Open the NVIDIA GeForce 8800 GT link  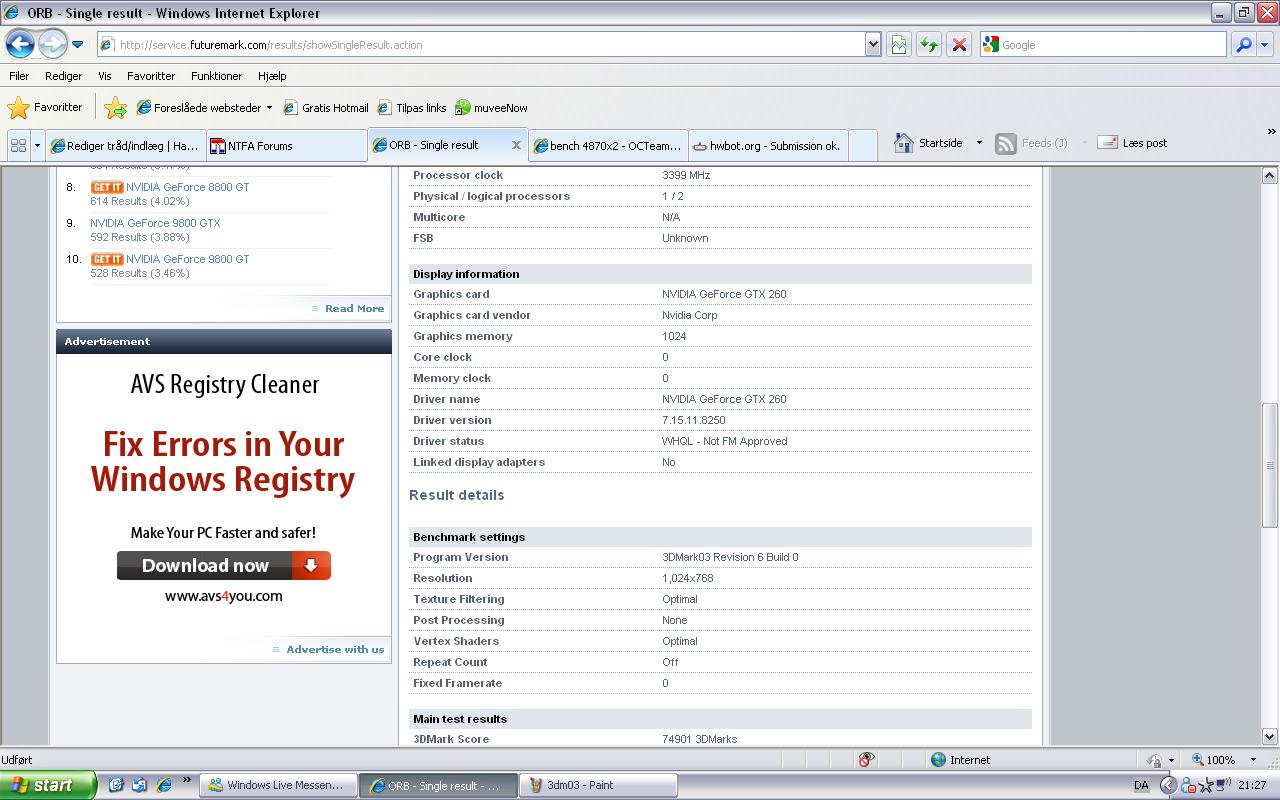tap(188, 187)
